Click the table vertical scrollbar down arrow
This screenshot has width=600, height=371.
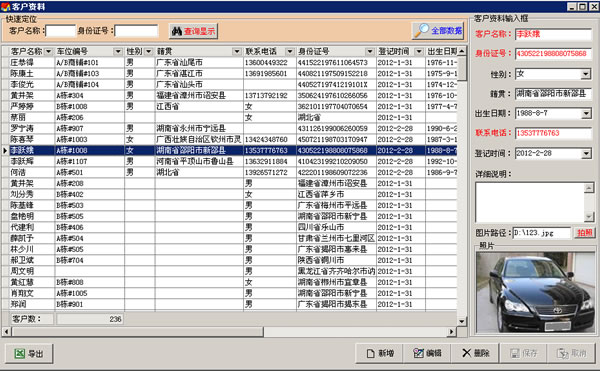pyautogui.click(x=462, y=321)
